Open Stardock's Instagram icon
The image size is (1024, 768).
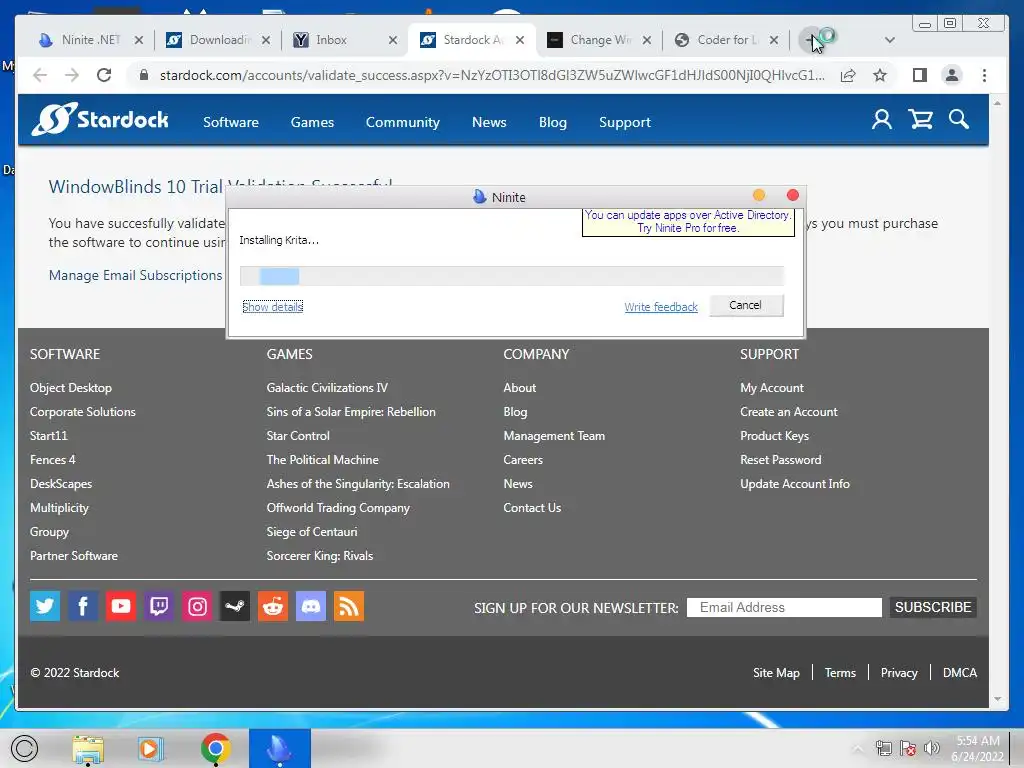(x=197, y=606)
